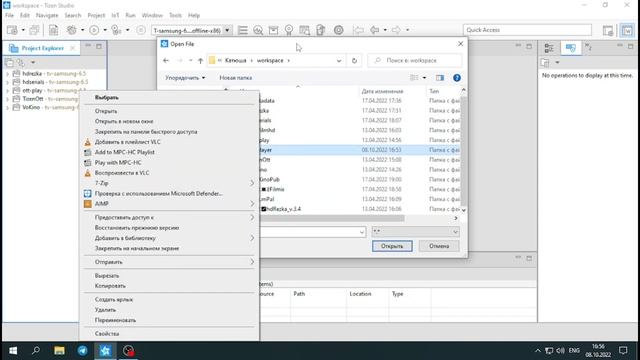640x360 pixels.
Task: Click the Debug launch toolbar icon
Action: pyautogui.click(x=116, y=30)
